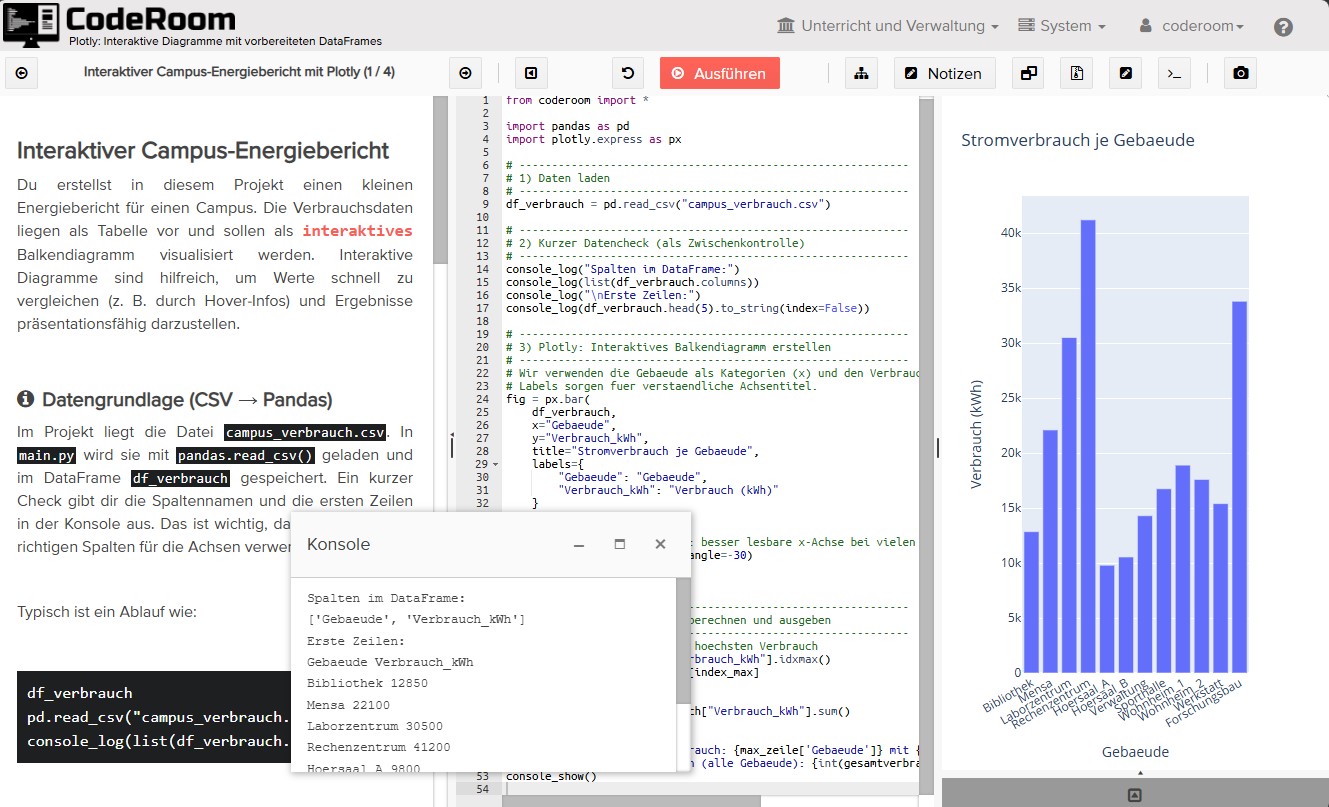Click the dark code example block with df_verbrauch
Viewport: 1329px width, 807px height.
pyautogui.click(x=154, y=717)
